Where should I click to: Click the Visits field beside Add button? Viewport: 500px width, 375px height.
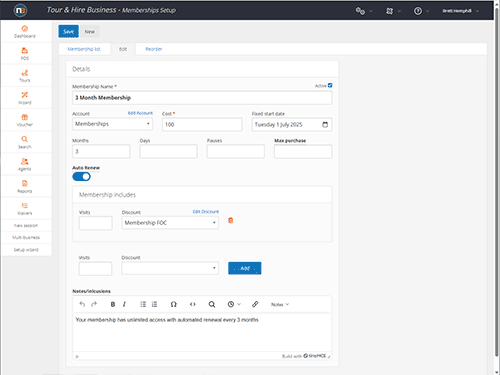(x=95, y=268)
